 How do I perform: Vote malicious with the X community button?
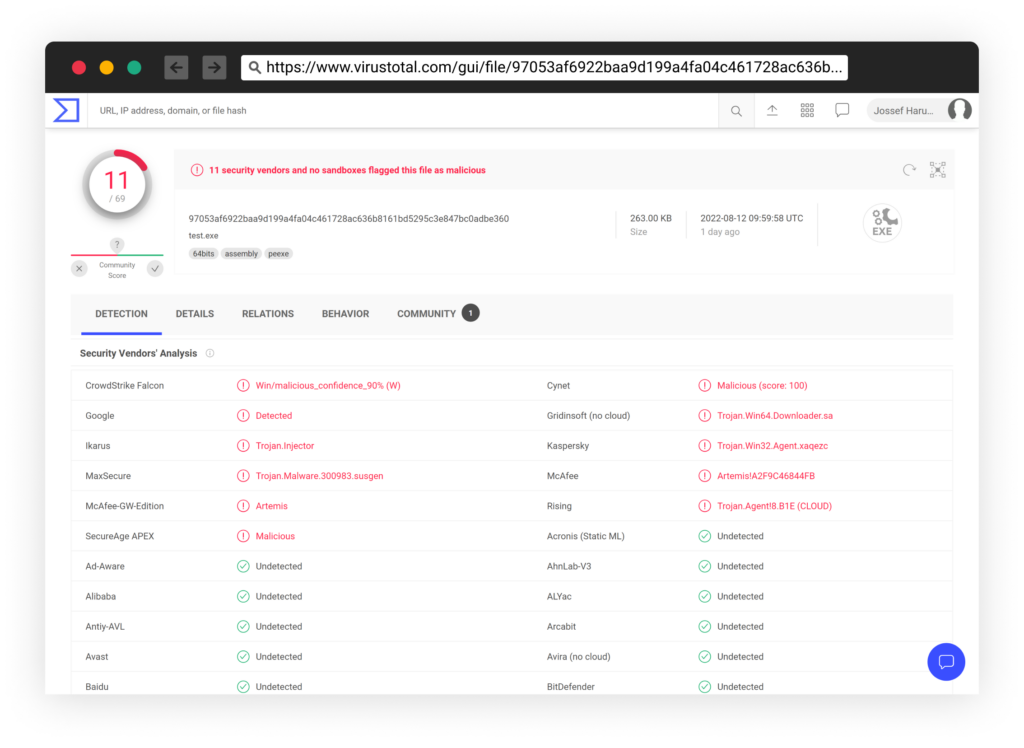(79, 268)
